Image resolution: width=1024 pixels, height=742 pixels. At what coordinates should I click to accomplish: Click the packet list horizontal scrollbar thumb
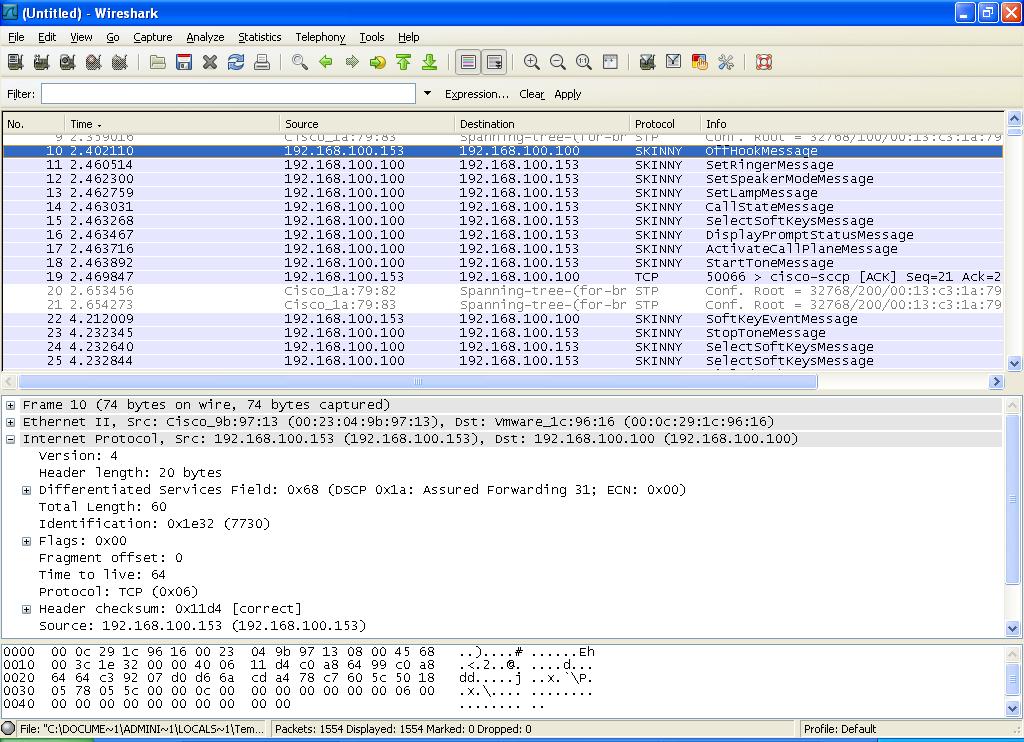coord(418,381)
